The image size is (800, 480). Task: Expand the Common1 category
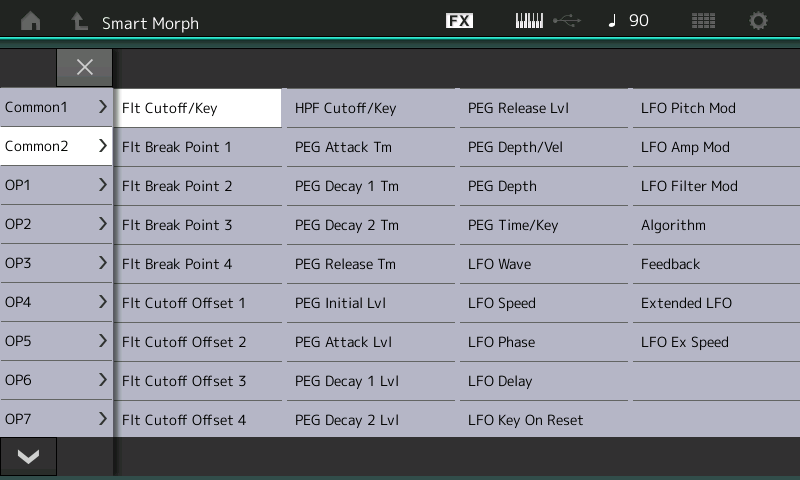coord(56,107)
